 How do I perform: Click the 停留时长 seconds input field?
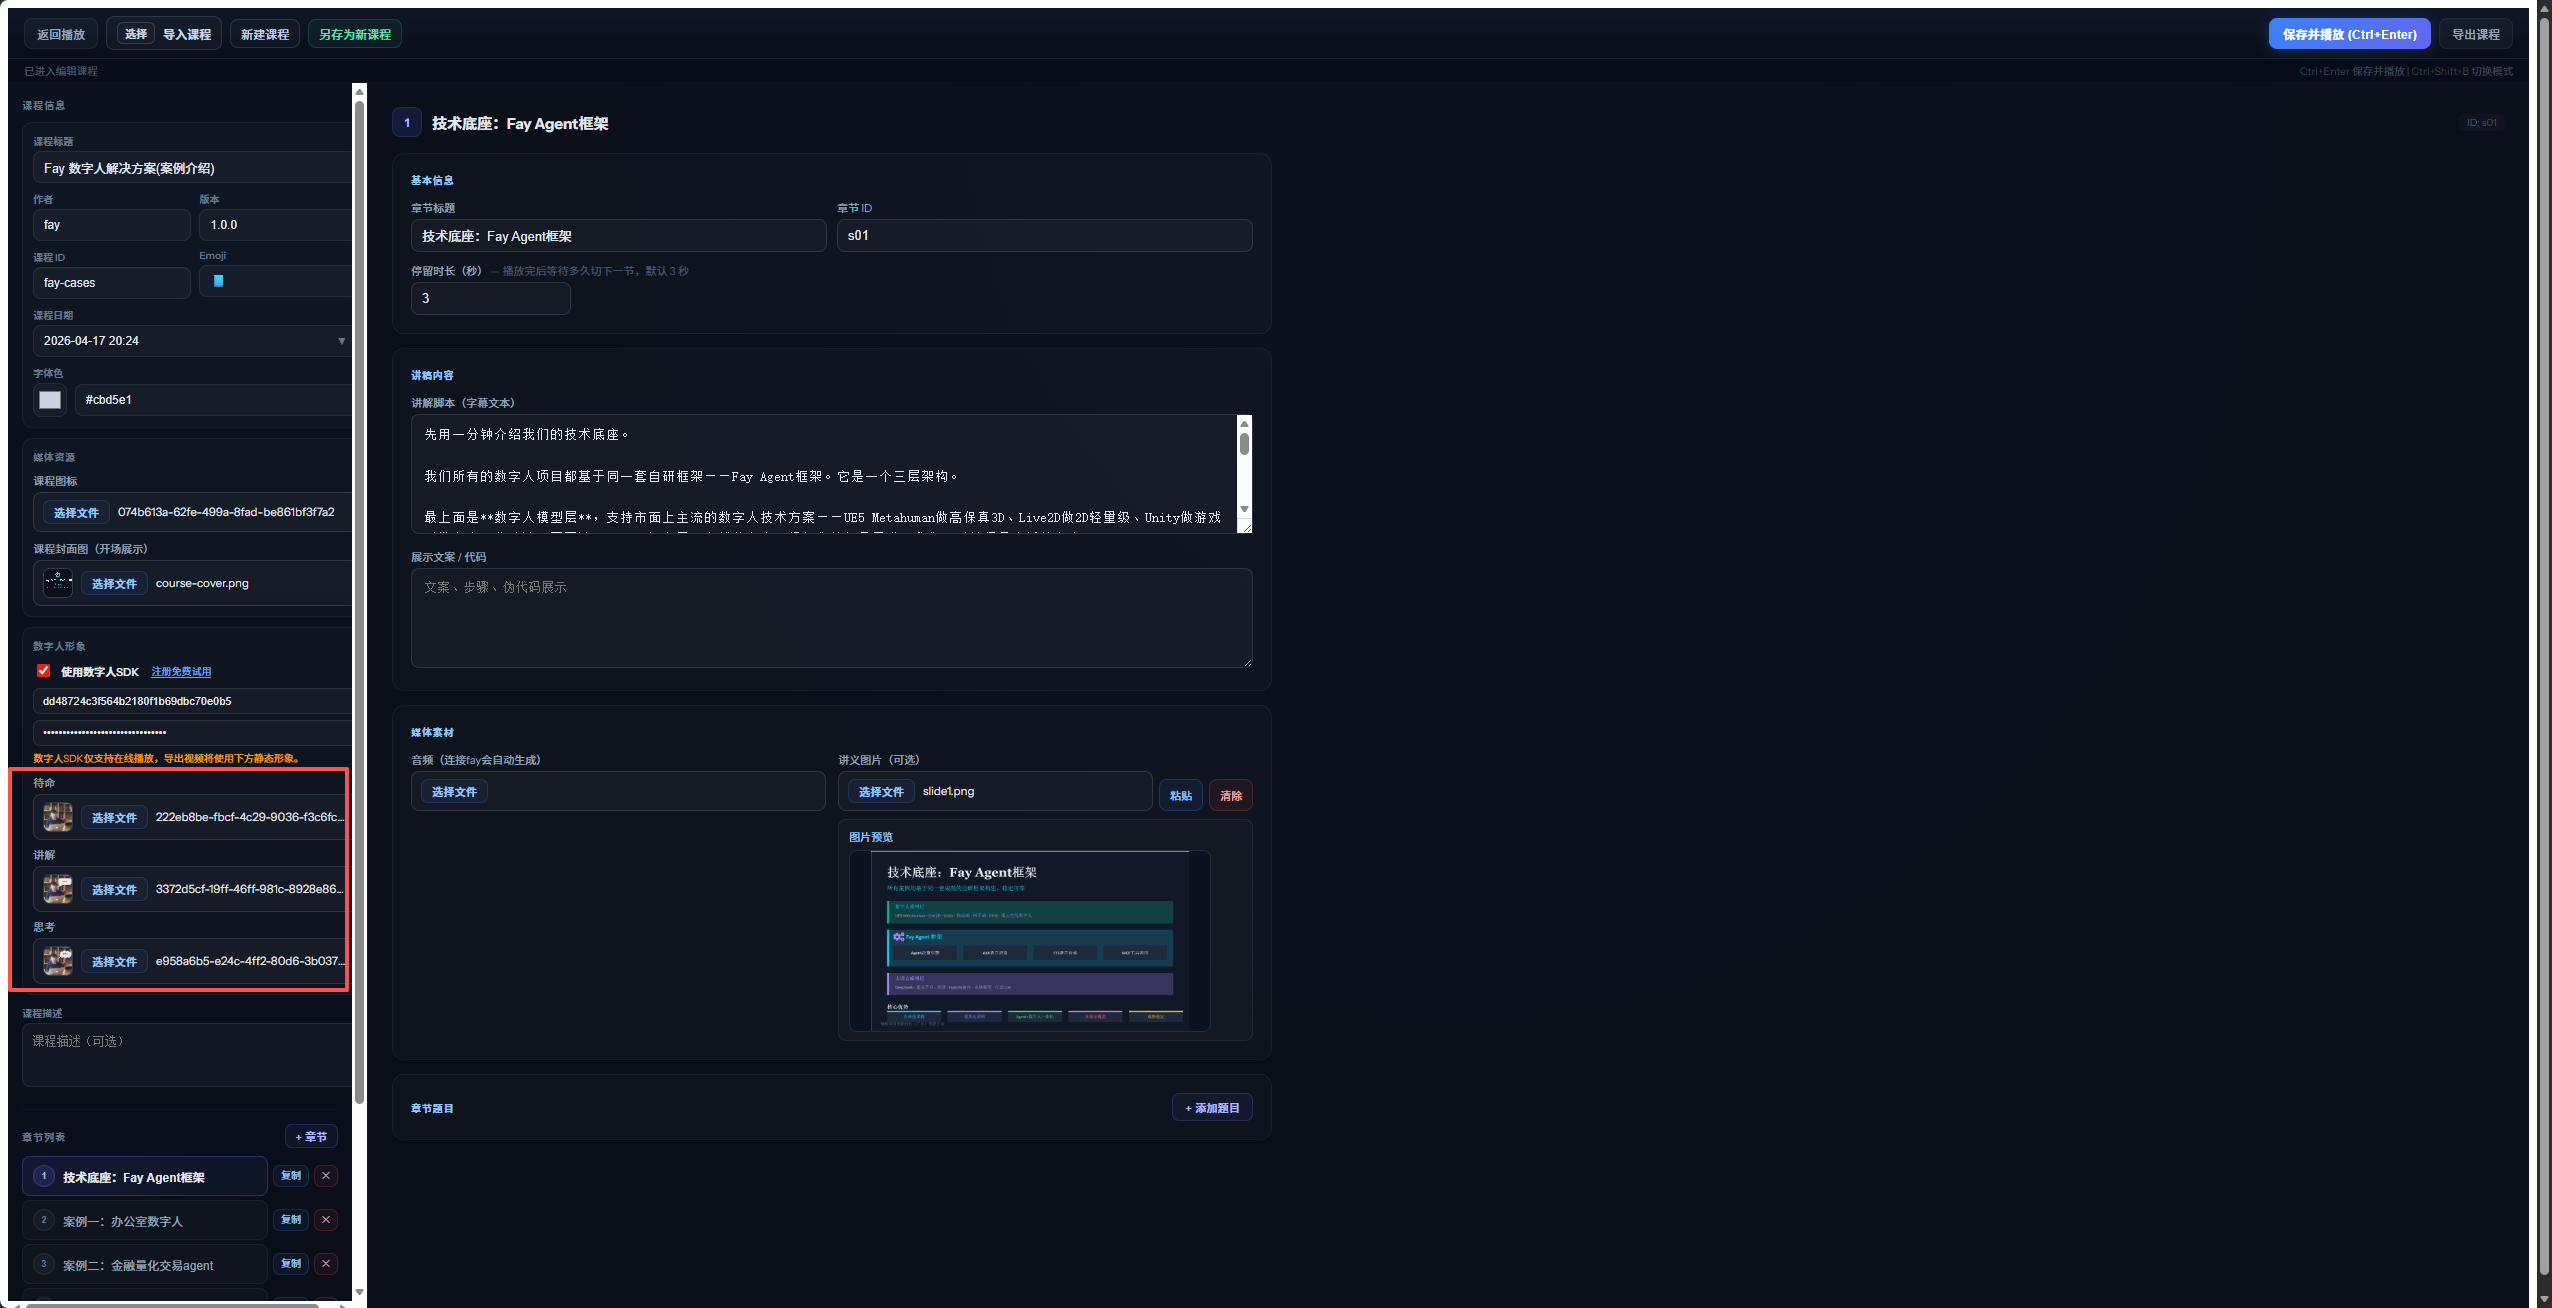[490, 298]
